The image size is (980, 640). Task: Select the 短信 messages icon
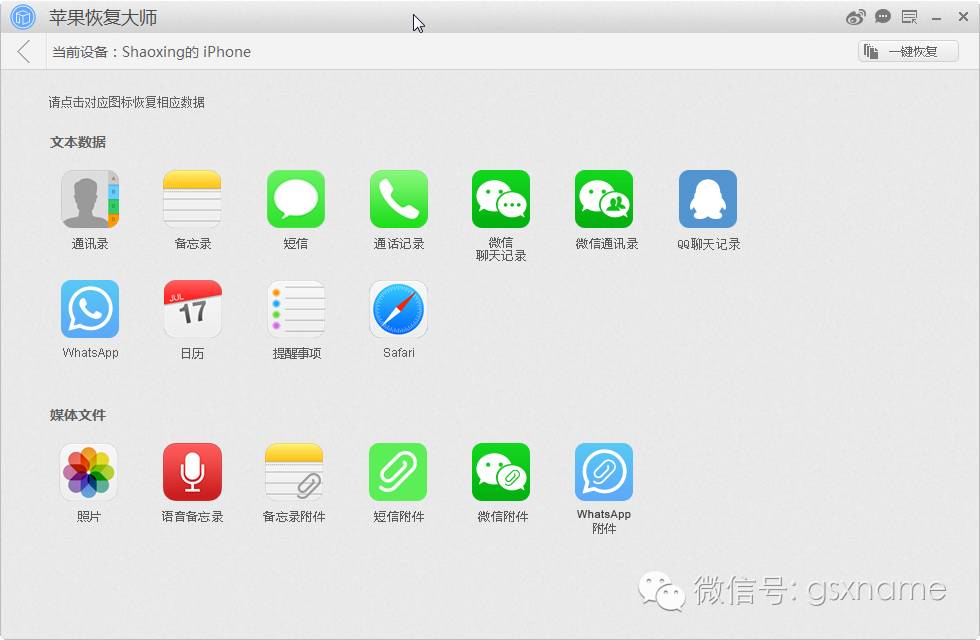click(x=296, y=199)
